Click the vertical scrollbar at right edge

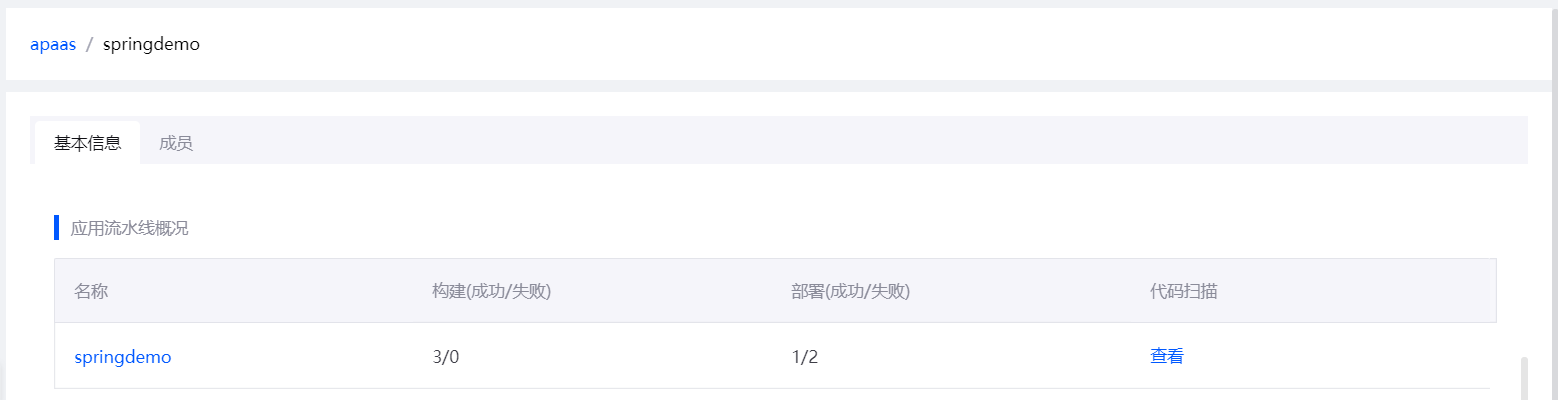point(1524,378)
